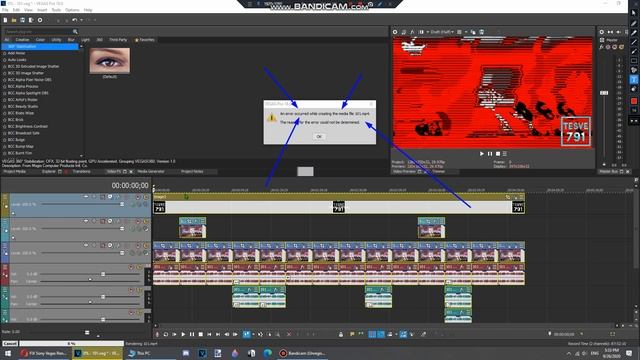Expand the first video track's bottom-left arrow
The width and height of the screenshot is (640, 360).
pyautogui.click(x=13, y=213)
